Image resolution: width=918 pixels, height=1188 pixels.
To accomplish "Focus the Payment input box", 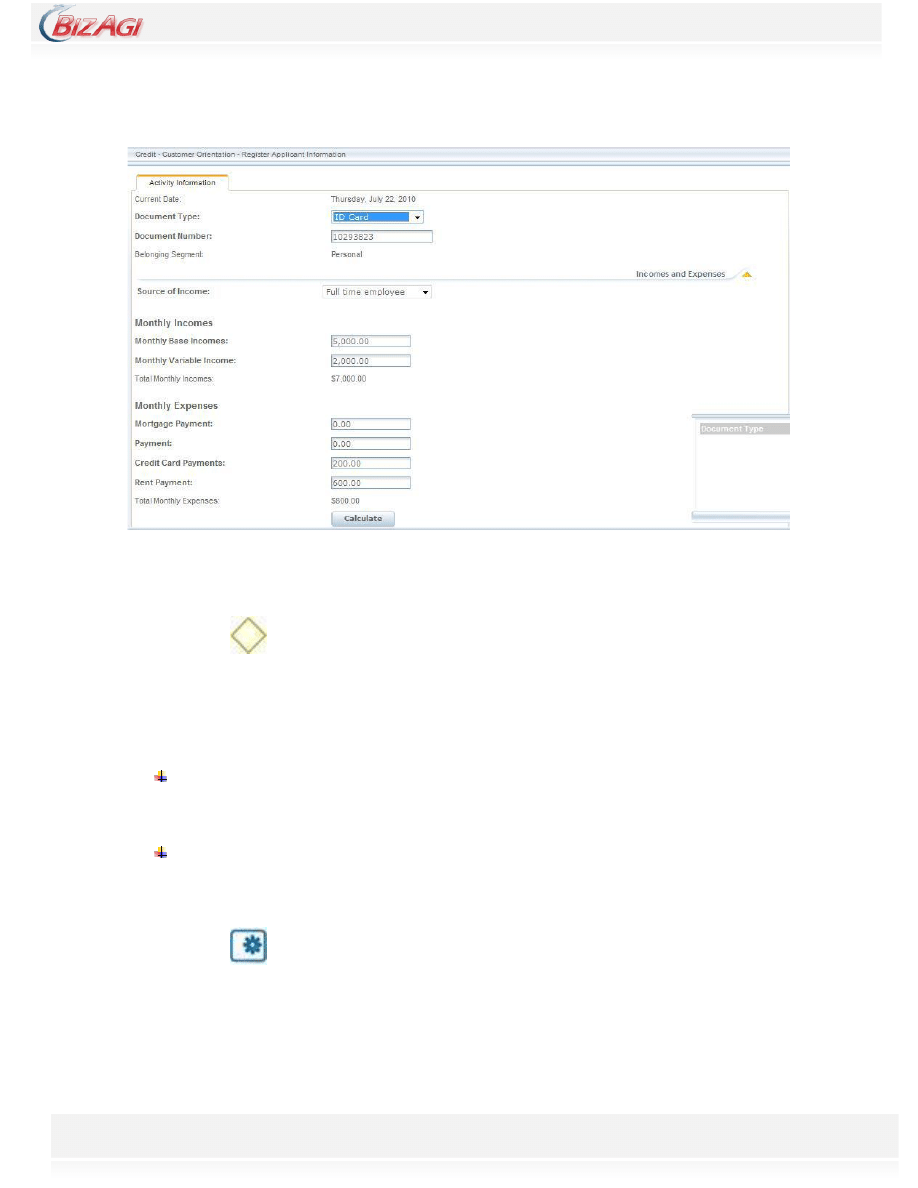I will (x=370, y=444).
